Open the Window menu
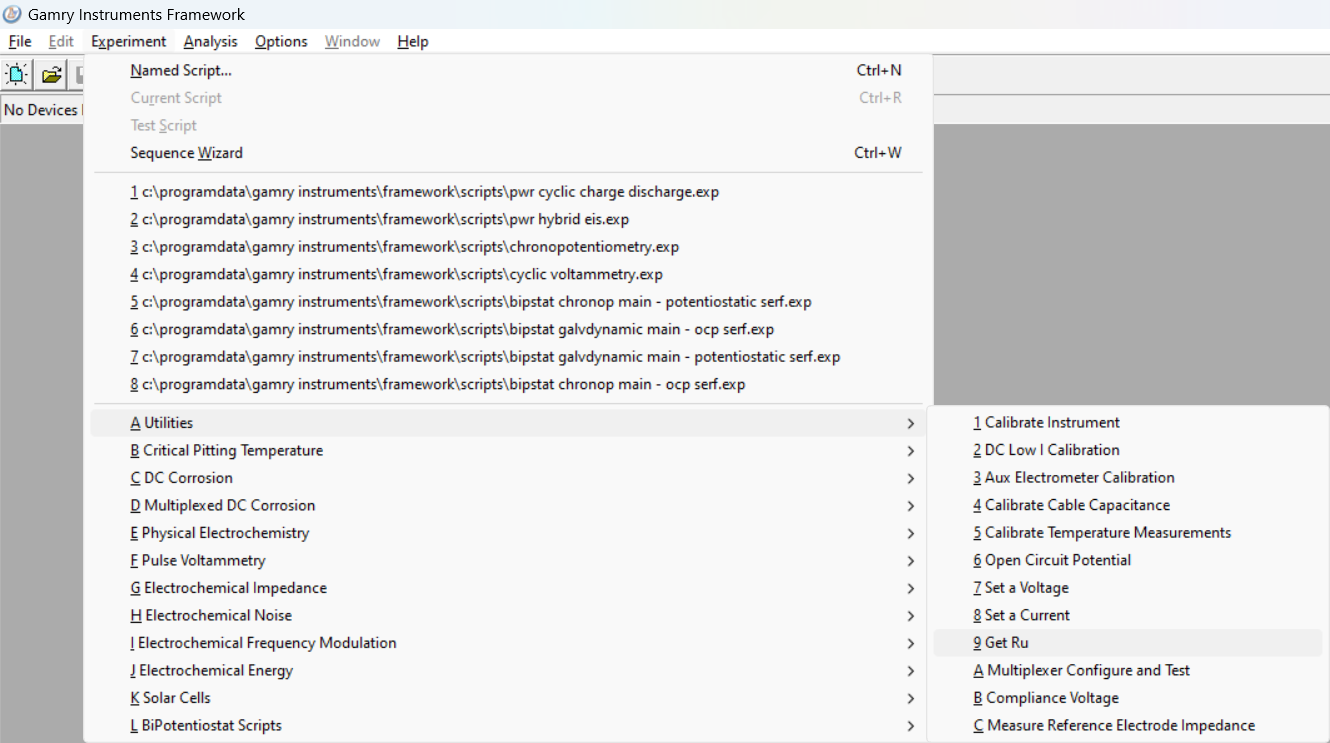Viewport: 1330px width, 743px height. 352,41
